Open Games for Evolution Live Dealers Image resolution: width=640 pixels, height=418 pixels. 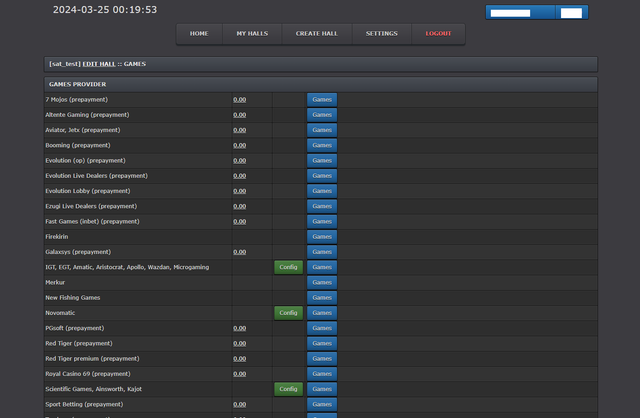pyautogui.click(x=322, y=176)
